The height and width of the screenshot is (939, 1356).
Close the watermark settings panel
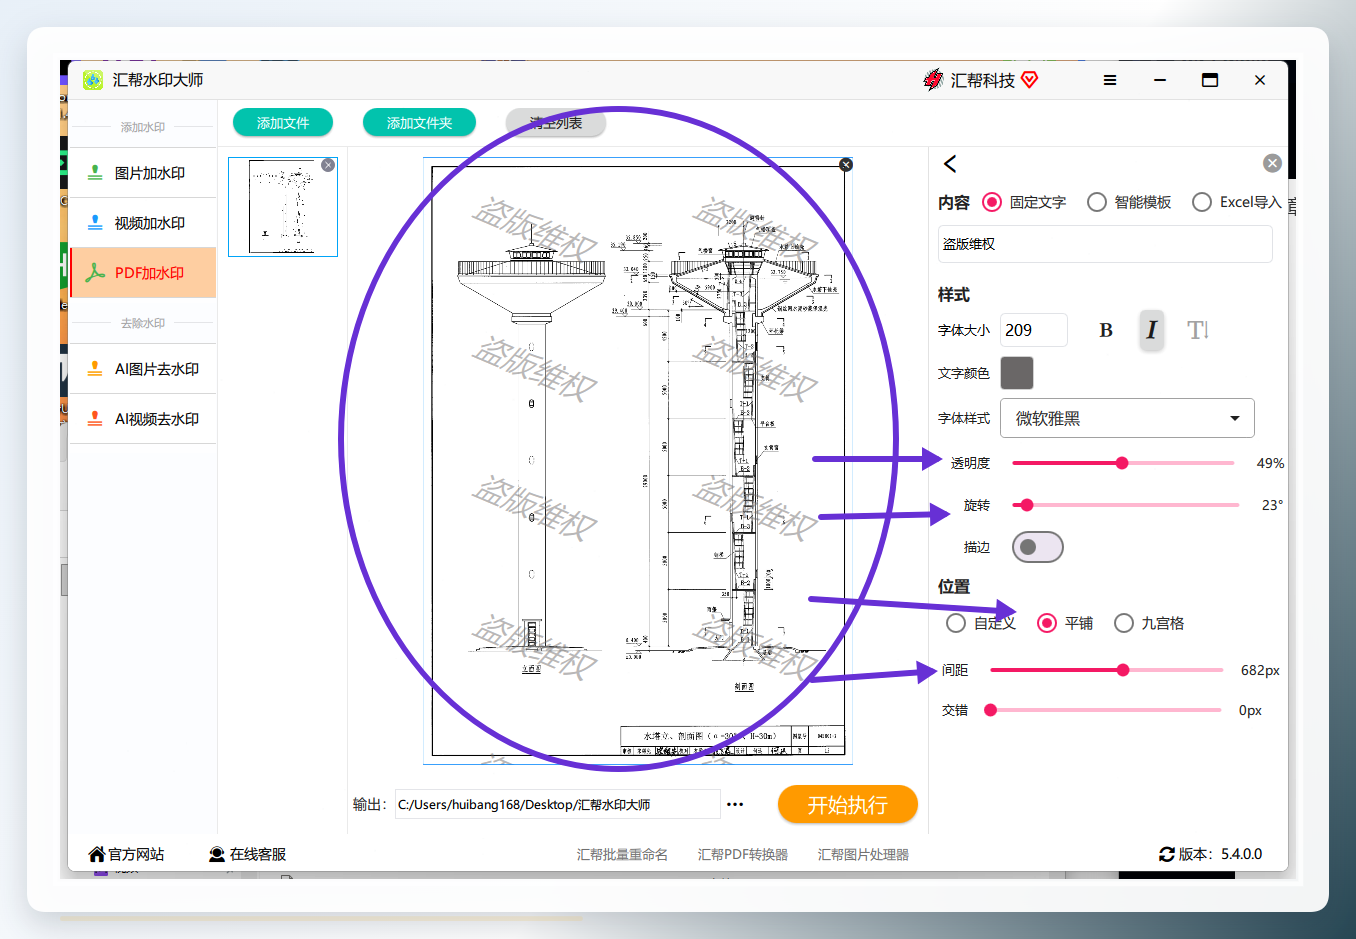coord(1272,163)
